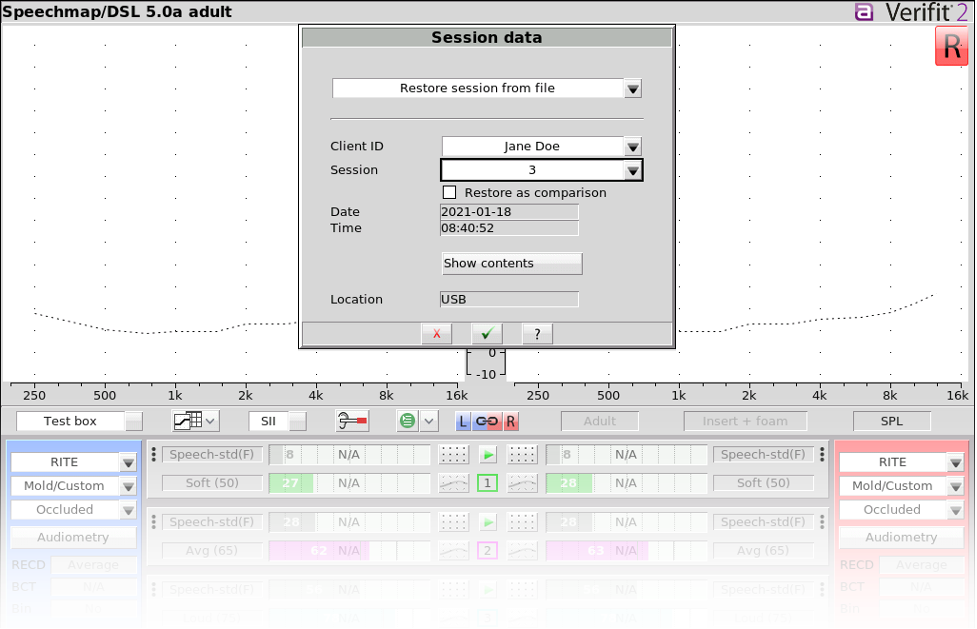
Task: Click the green circular list icon
Action: pos(407,421)
